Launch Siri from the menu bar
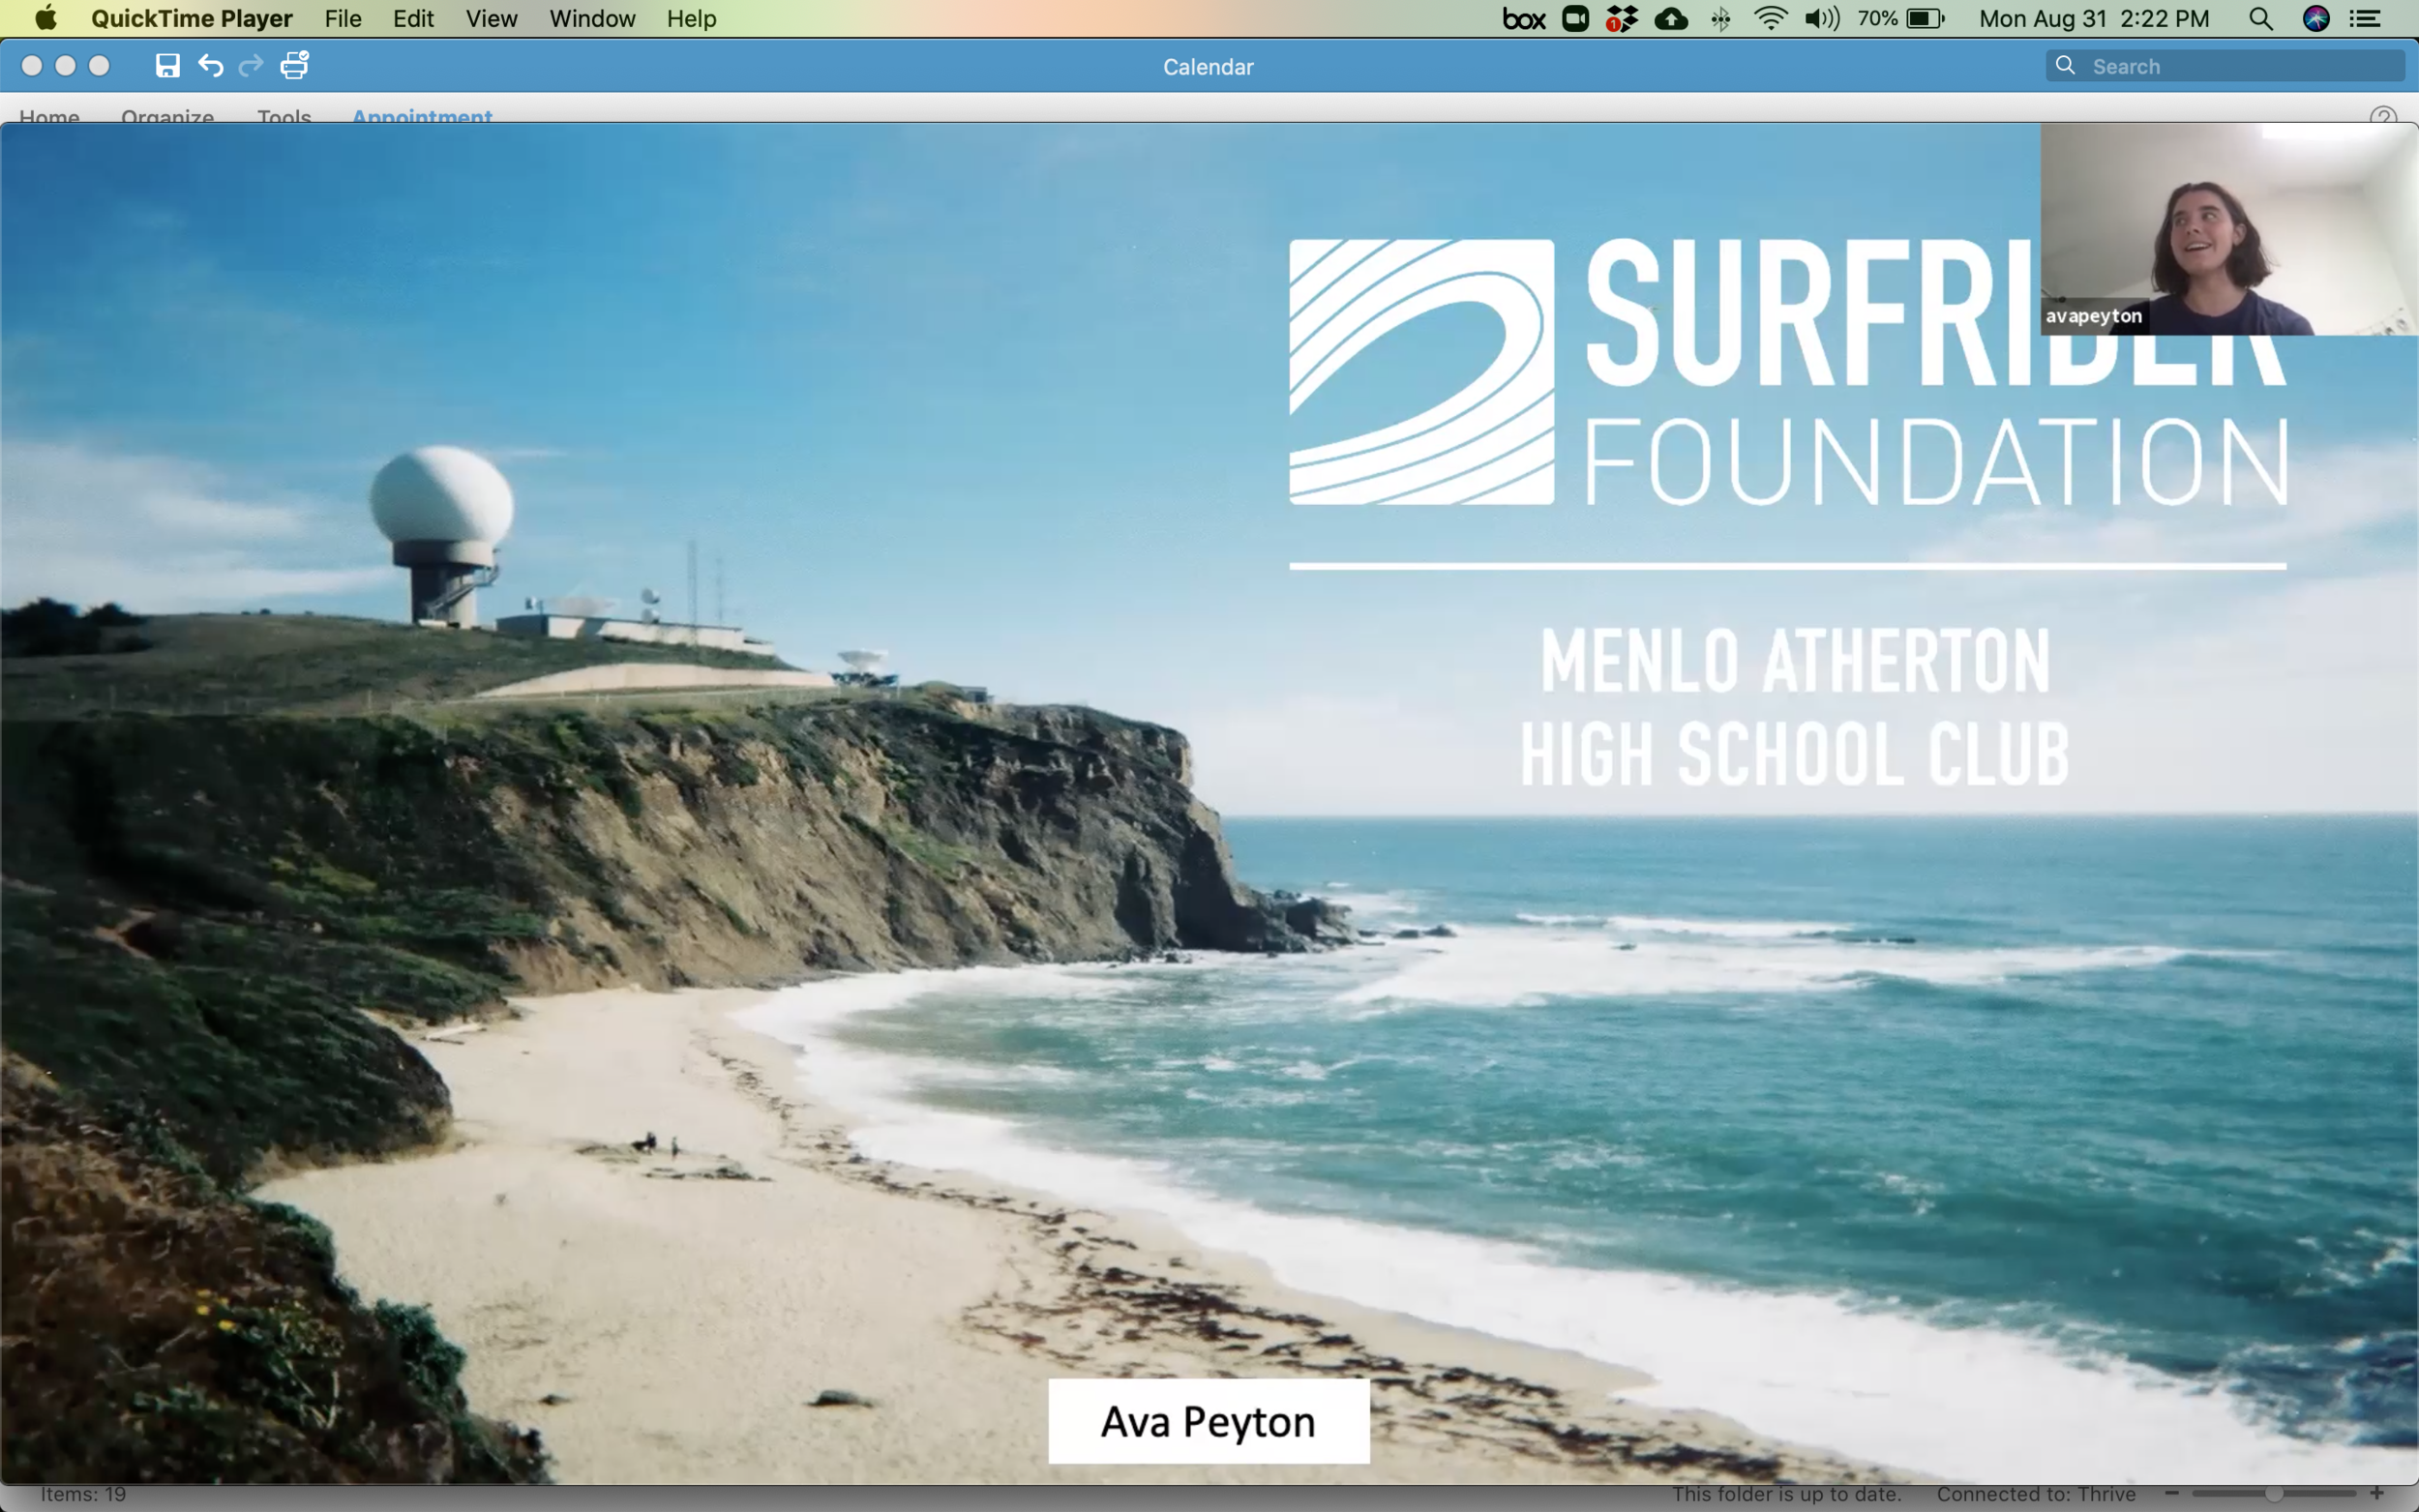 2316,18
